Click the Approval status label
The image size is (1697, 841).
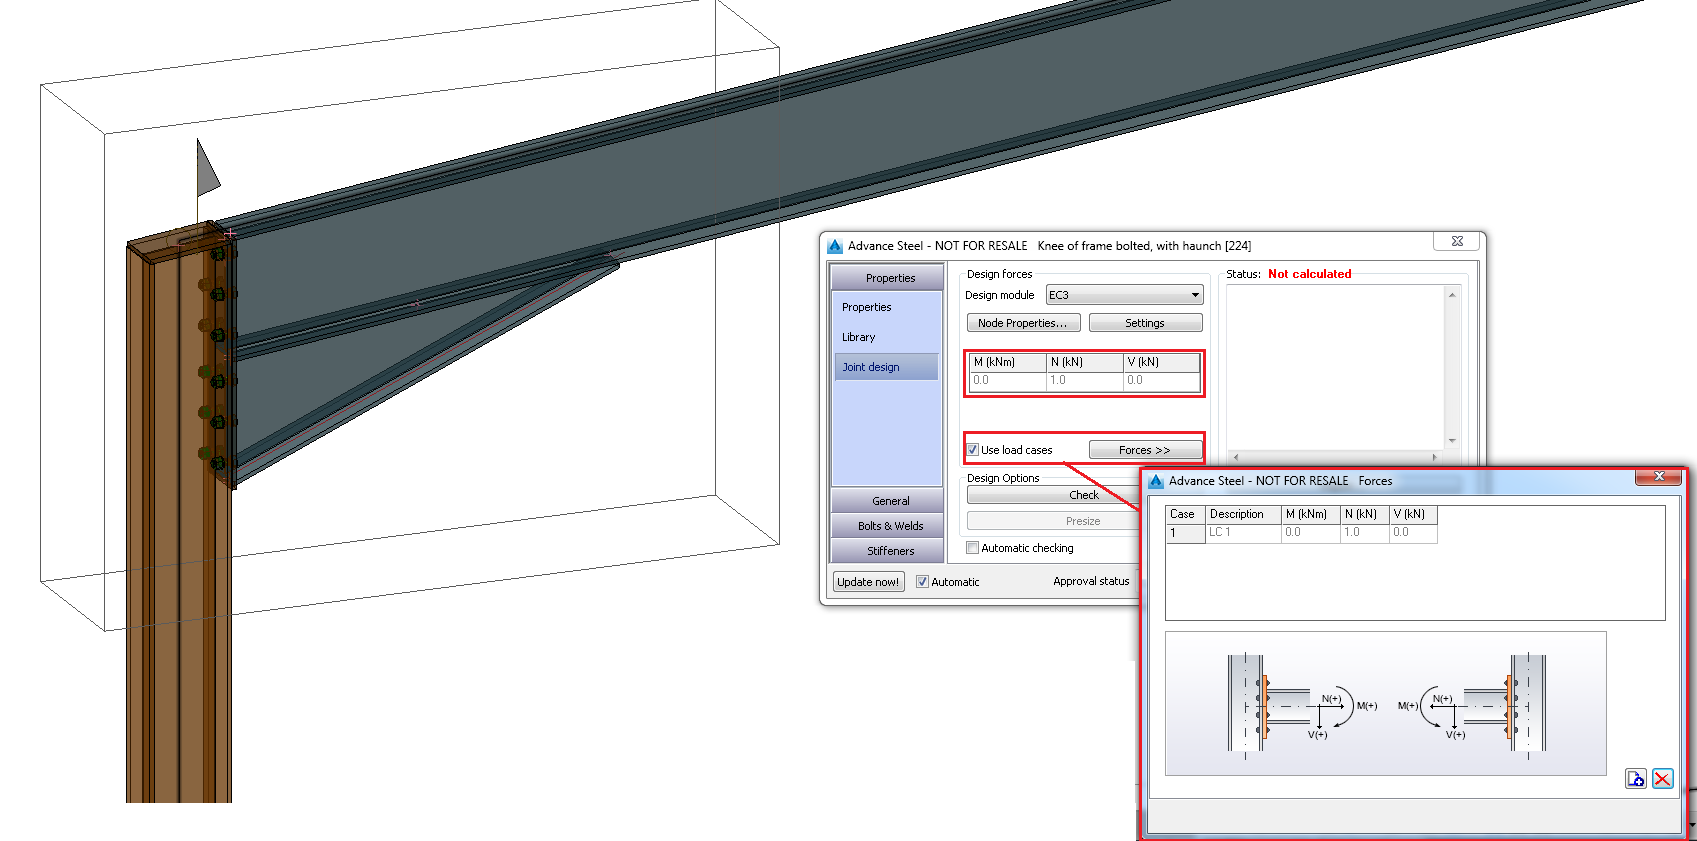(1091, 581)
